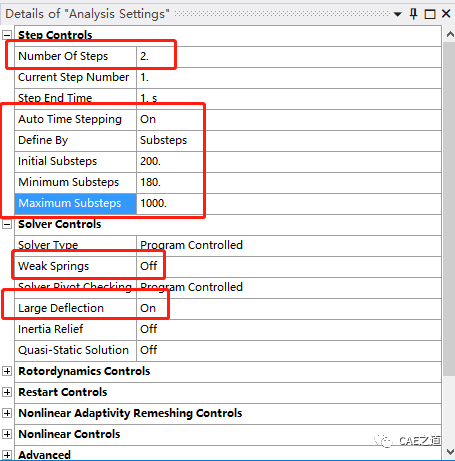Viewport: 455px width, 461px height.
Task: Open the Define By Substeps dropdown
Action: click(289, 141)
